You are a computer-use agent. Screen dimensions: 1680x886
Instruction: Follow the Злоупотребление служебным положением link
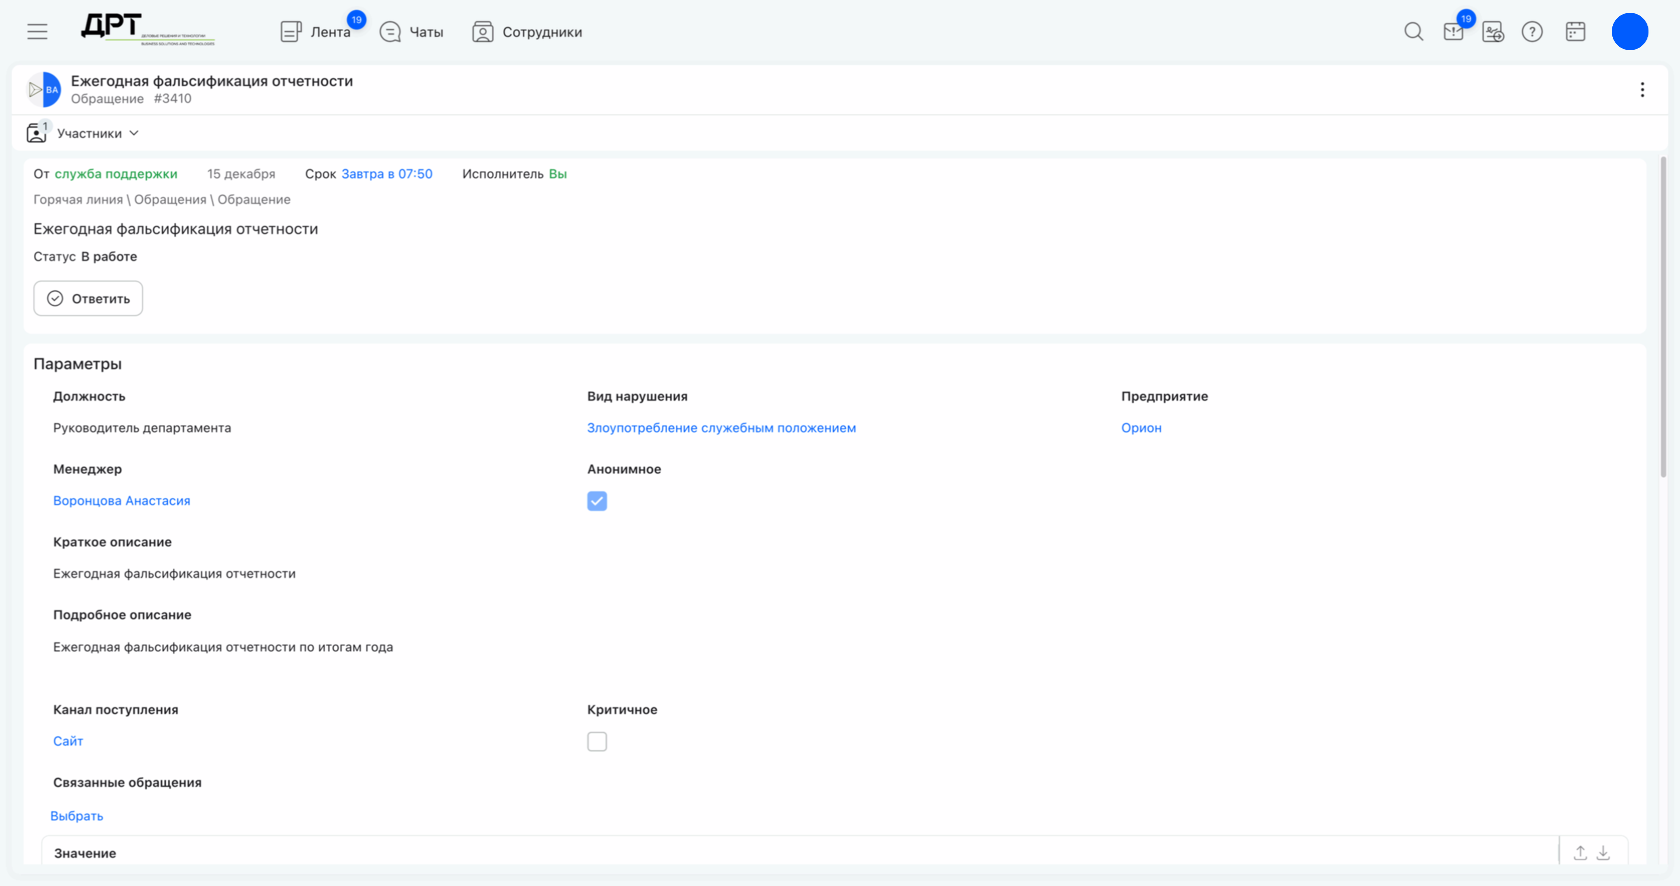[721, 428]
